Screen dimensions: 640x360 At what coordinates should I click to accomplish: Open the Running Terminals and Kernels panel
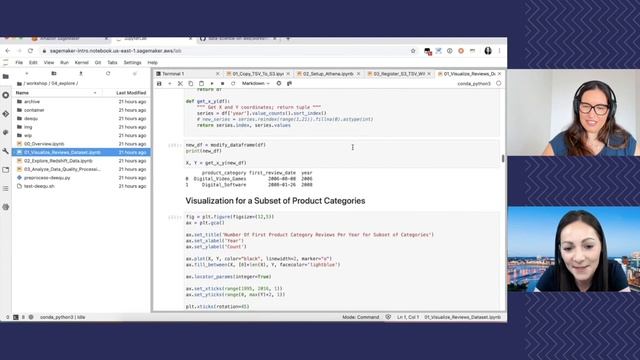pos(5,95)
